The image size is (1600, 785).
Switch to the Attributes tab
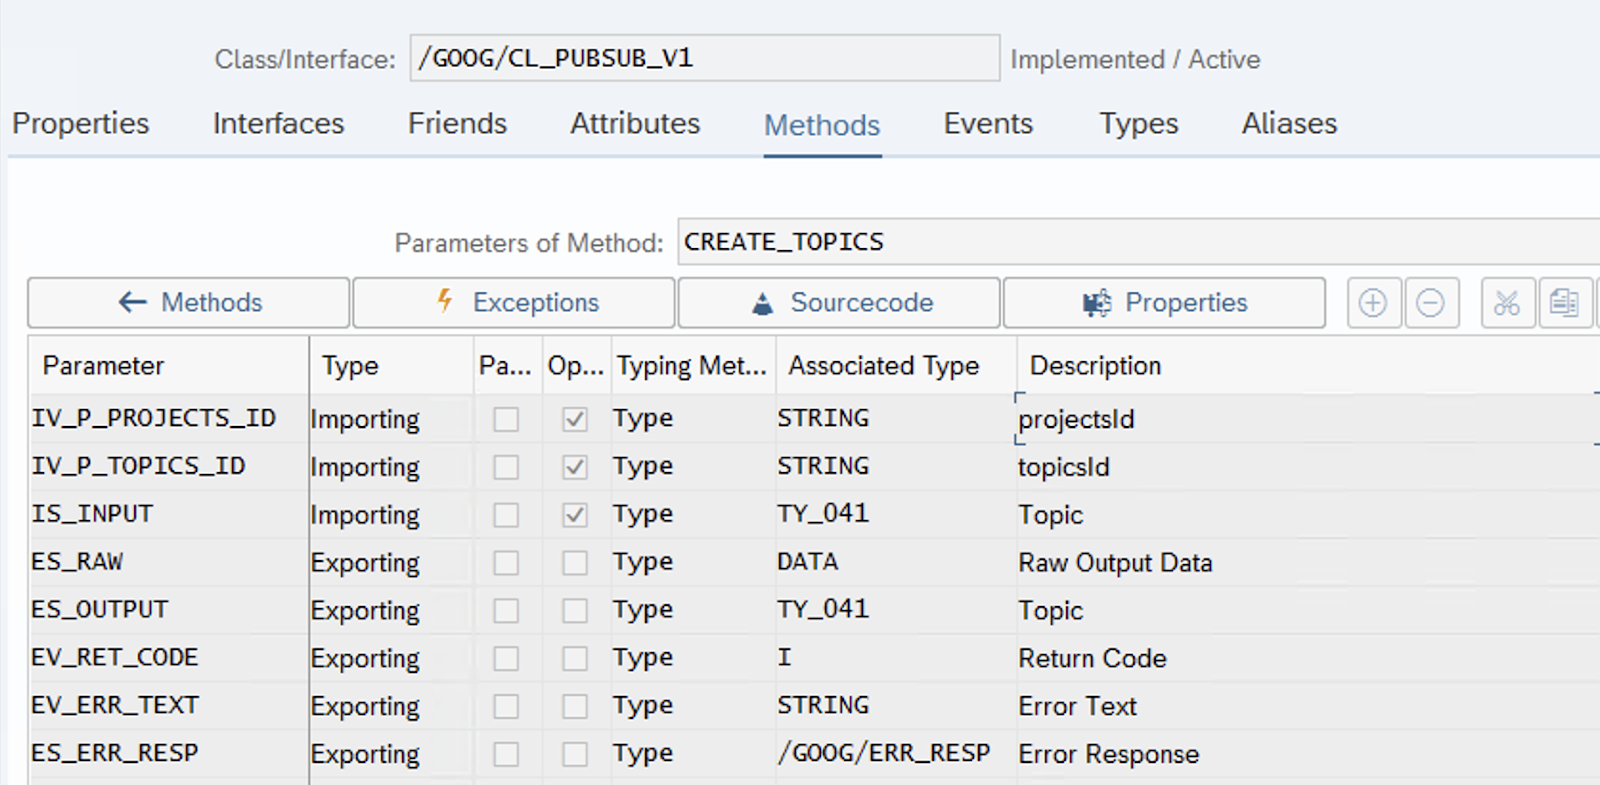click(635, 124)
